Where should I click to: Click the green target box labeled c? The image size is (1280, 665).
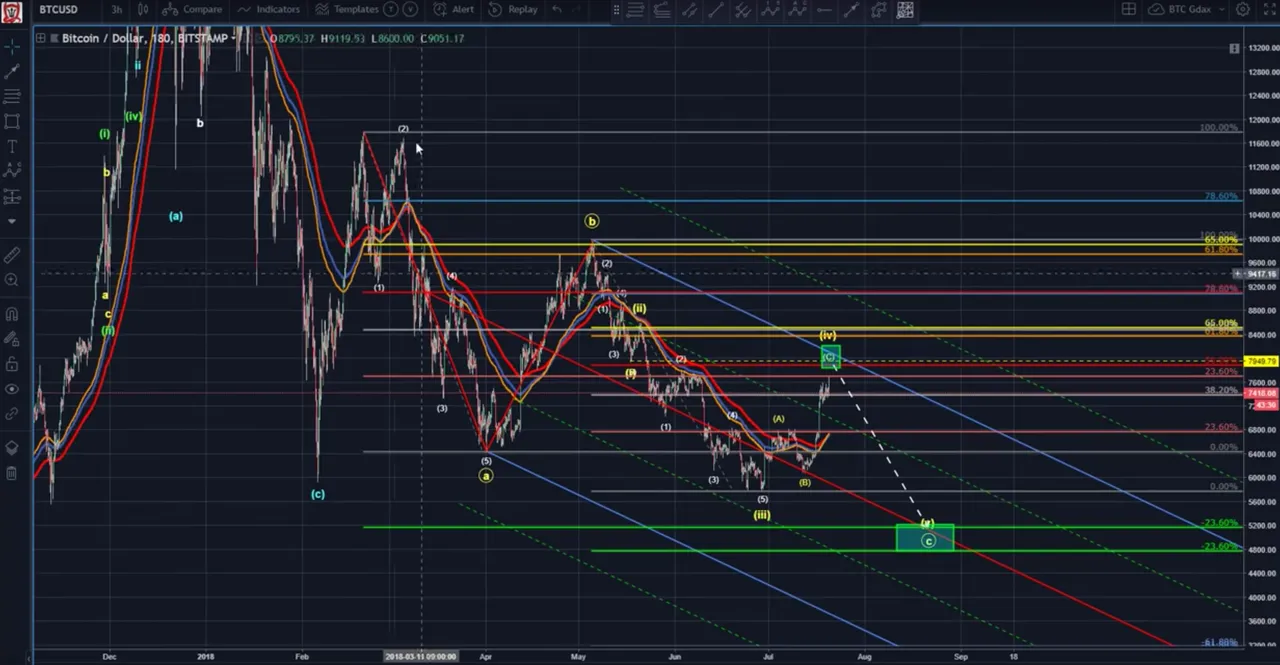point(925,537)
